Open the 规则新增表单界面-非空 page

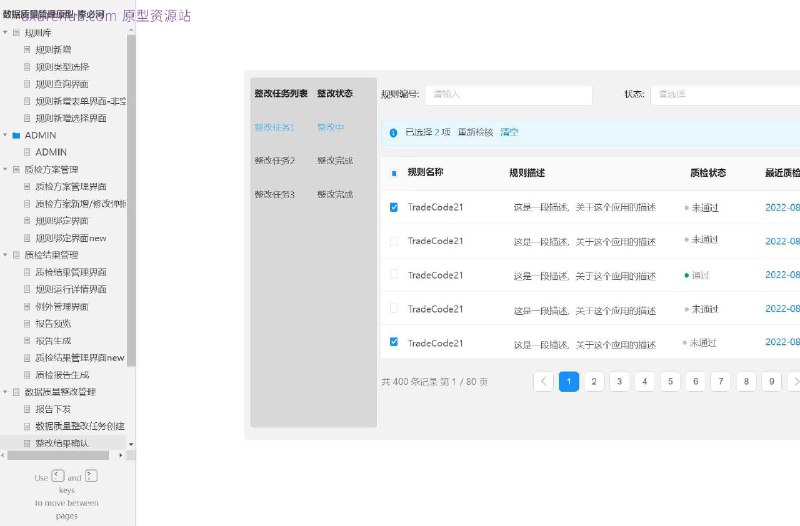tap(81, 101)
